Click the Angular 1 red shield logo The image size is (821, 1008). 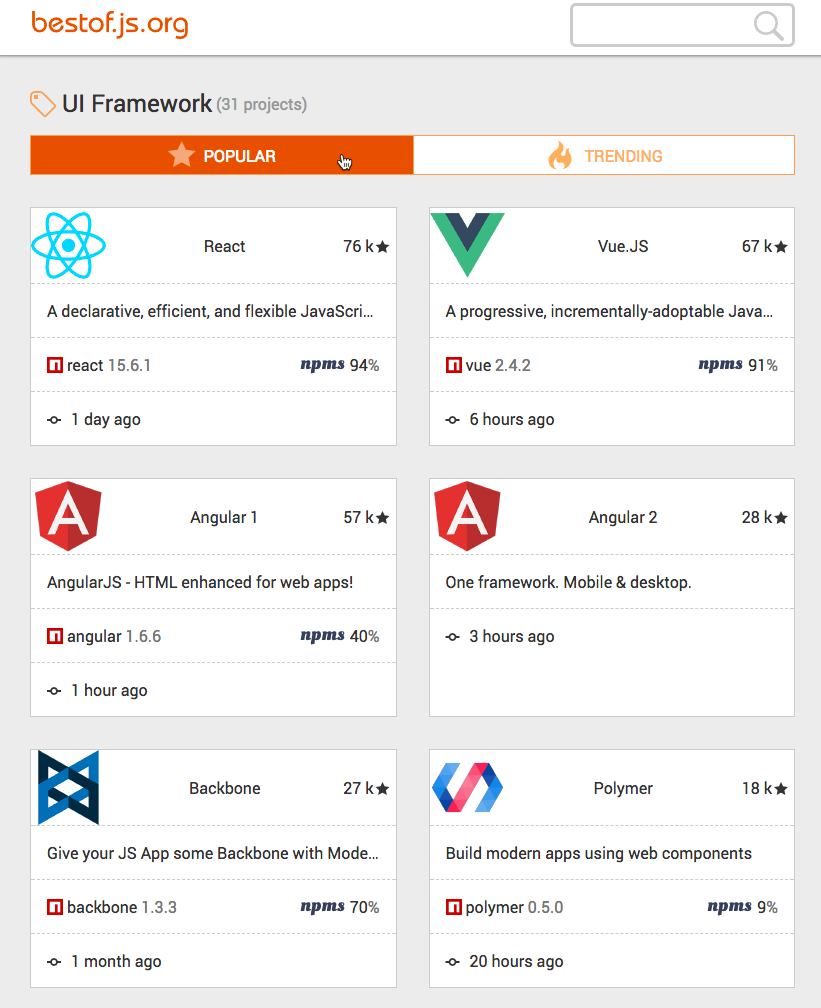coord(69,516)
